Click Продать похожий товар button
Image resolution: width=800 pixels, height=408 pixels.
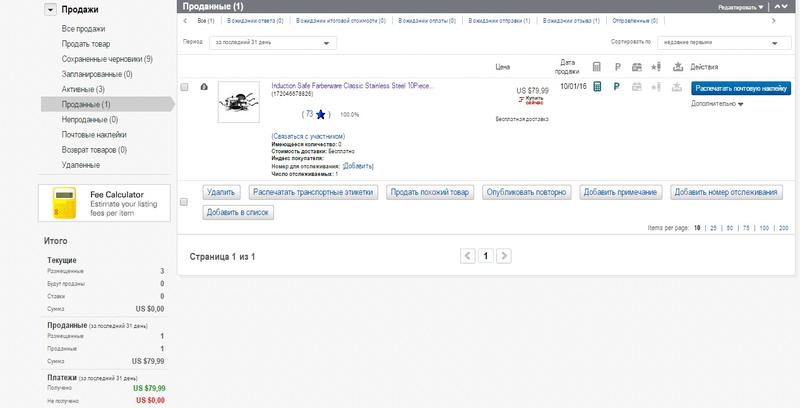coord(430,192)
